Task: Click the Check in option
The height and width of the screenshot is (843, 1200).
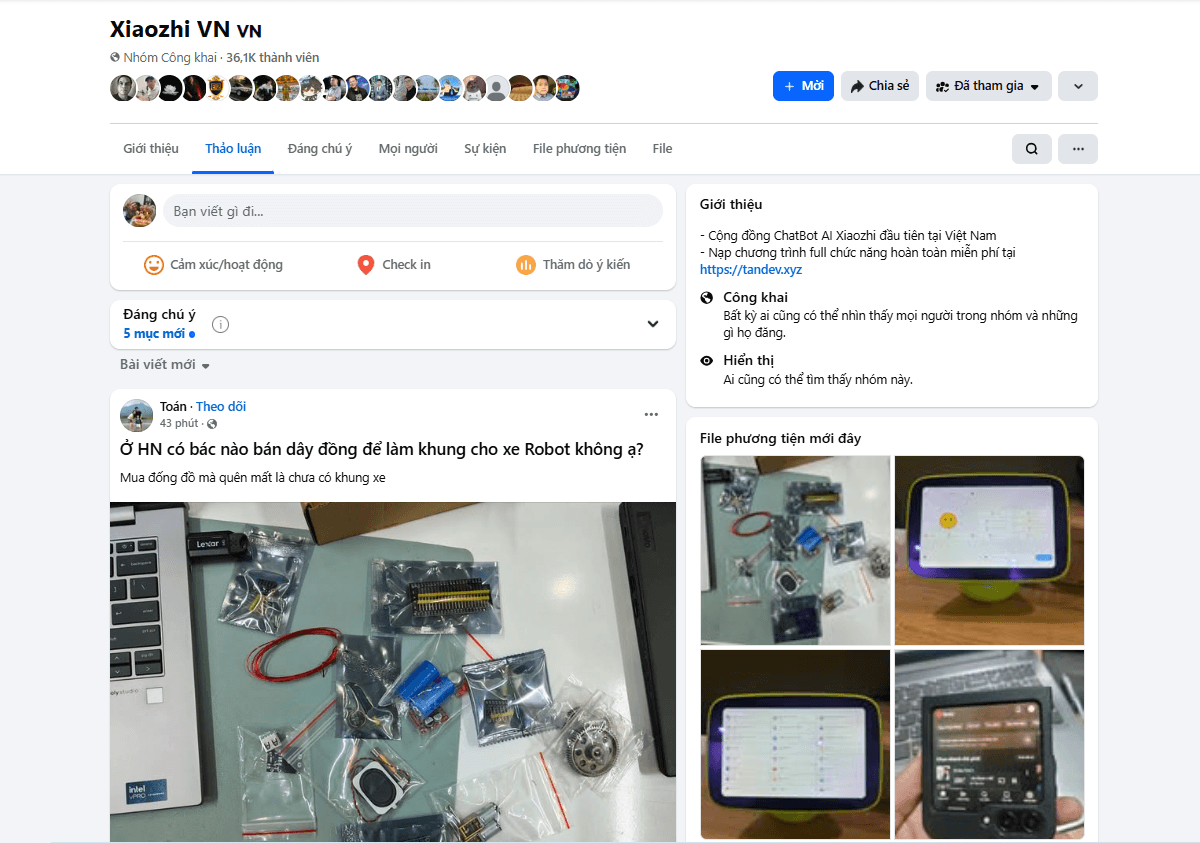Action: point(394,265)
